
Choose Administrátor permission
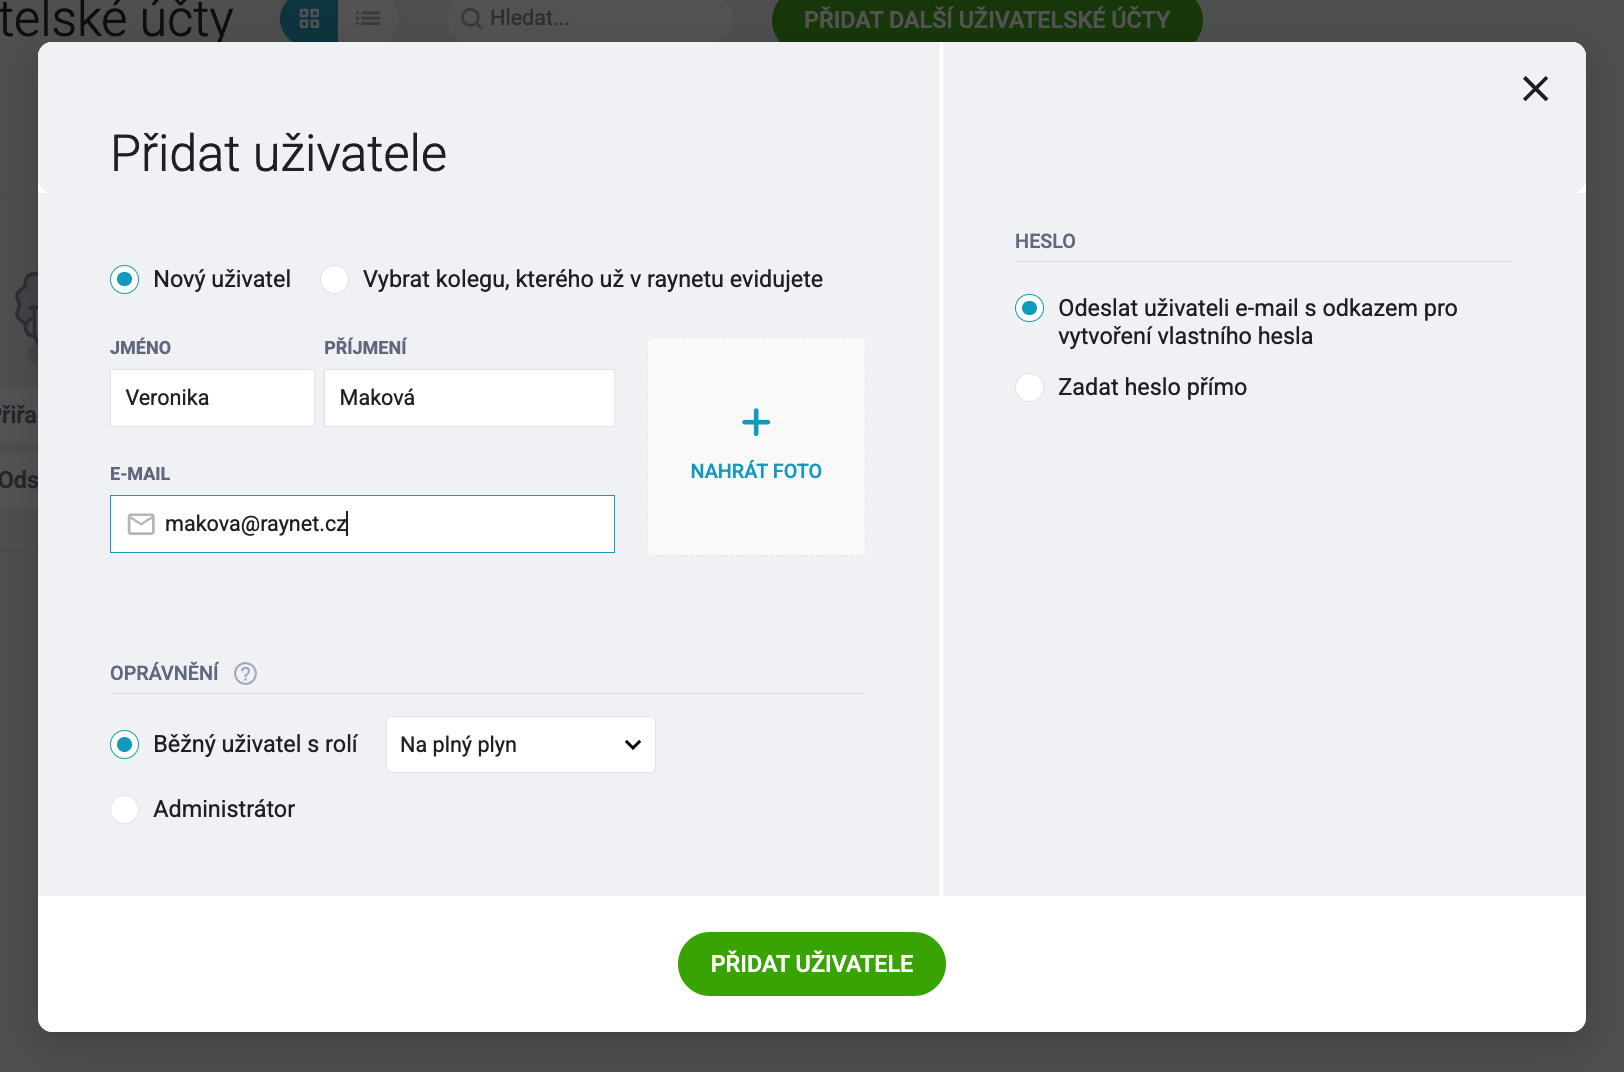(x=124, y=809)
